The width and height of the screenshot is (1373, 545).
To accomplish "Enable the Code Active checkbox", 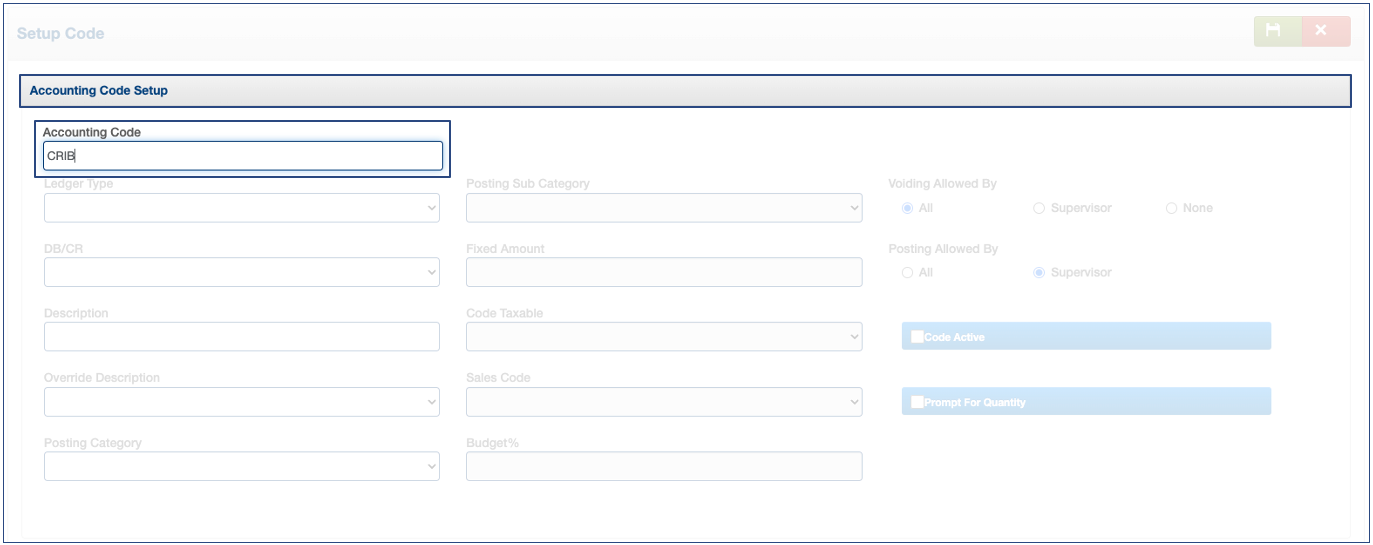I will click(x=917, y=337).
